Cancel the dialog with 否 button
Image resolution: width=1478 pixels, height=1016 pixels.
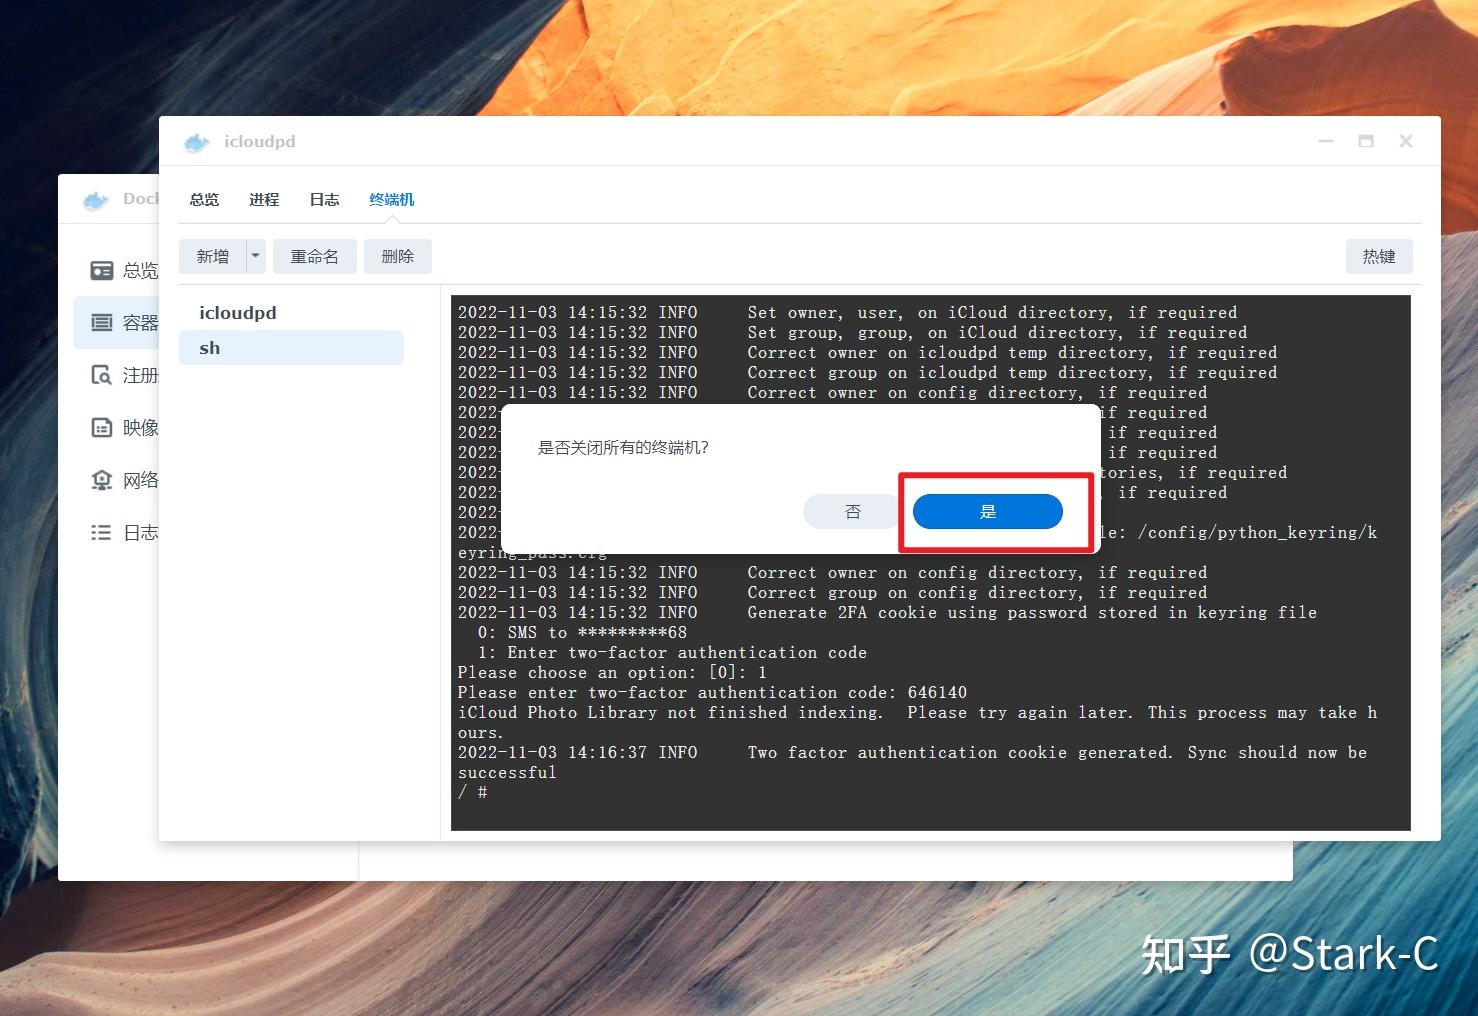click(x=851, y=511)
